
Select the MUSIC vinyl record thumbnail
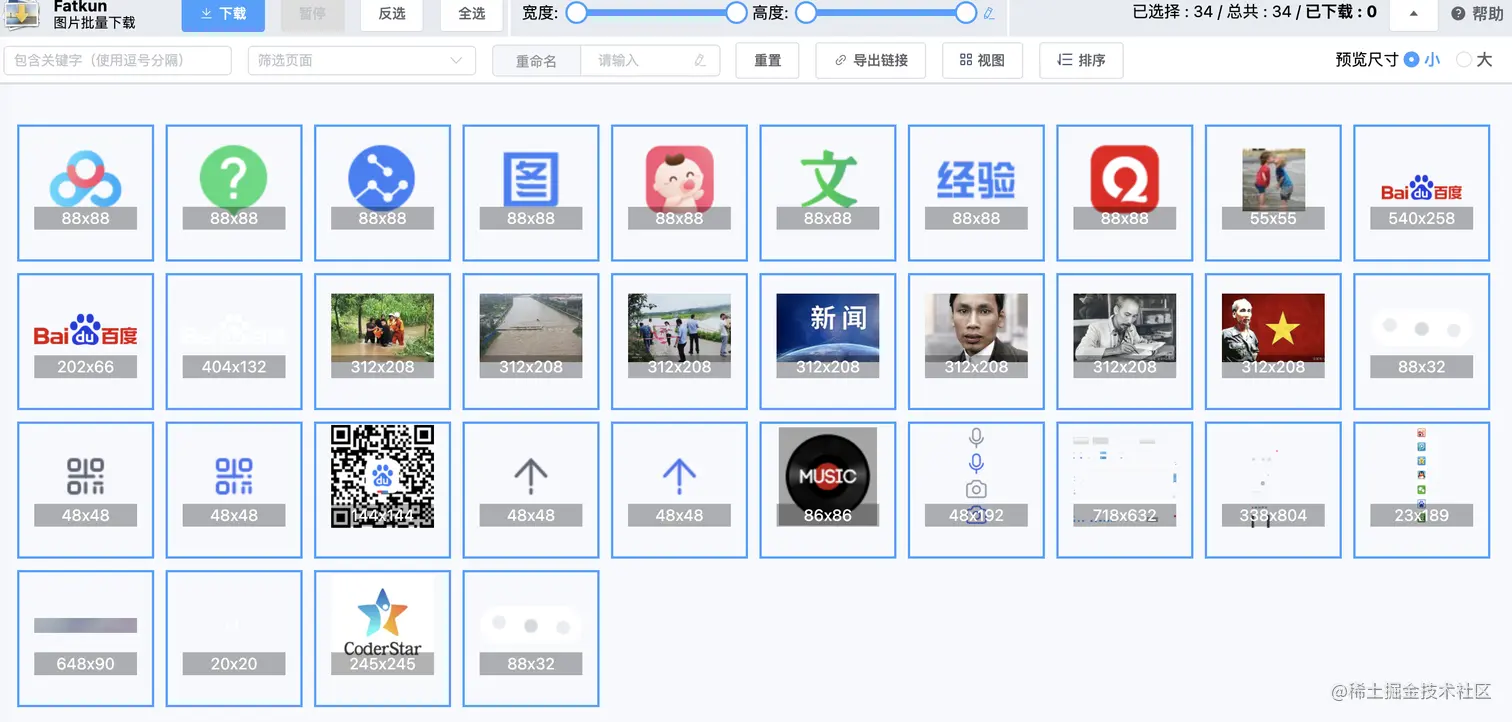click(828, 490)
